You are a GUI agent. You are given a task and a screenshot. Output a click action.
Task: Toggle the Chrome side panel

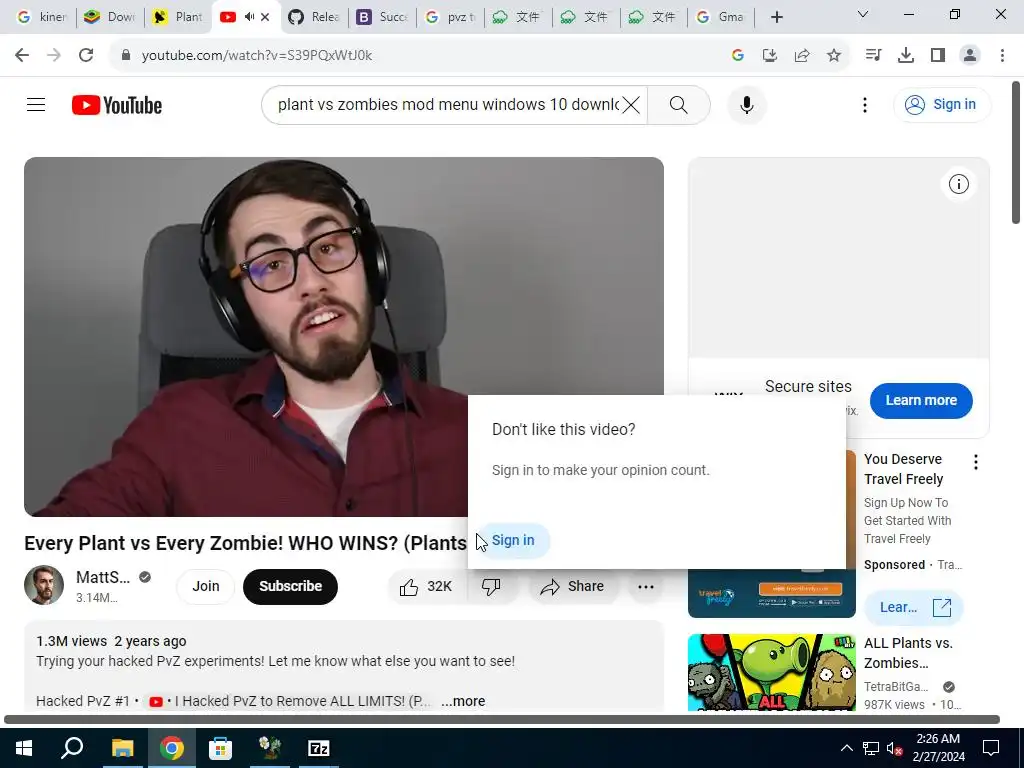tap(938, 55)
